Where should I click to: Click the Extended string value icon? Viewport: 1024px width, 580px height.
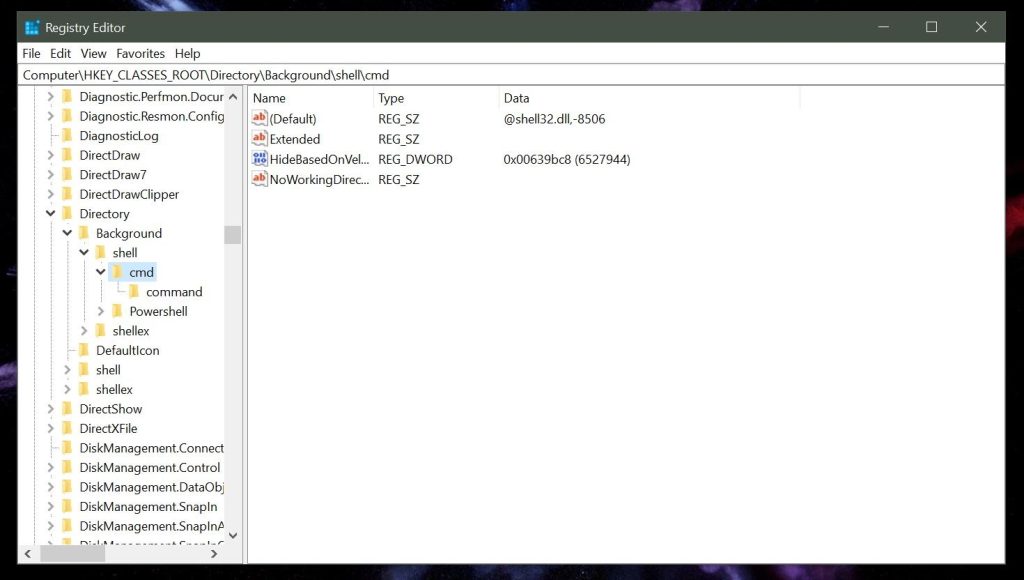[259, 138]
